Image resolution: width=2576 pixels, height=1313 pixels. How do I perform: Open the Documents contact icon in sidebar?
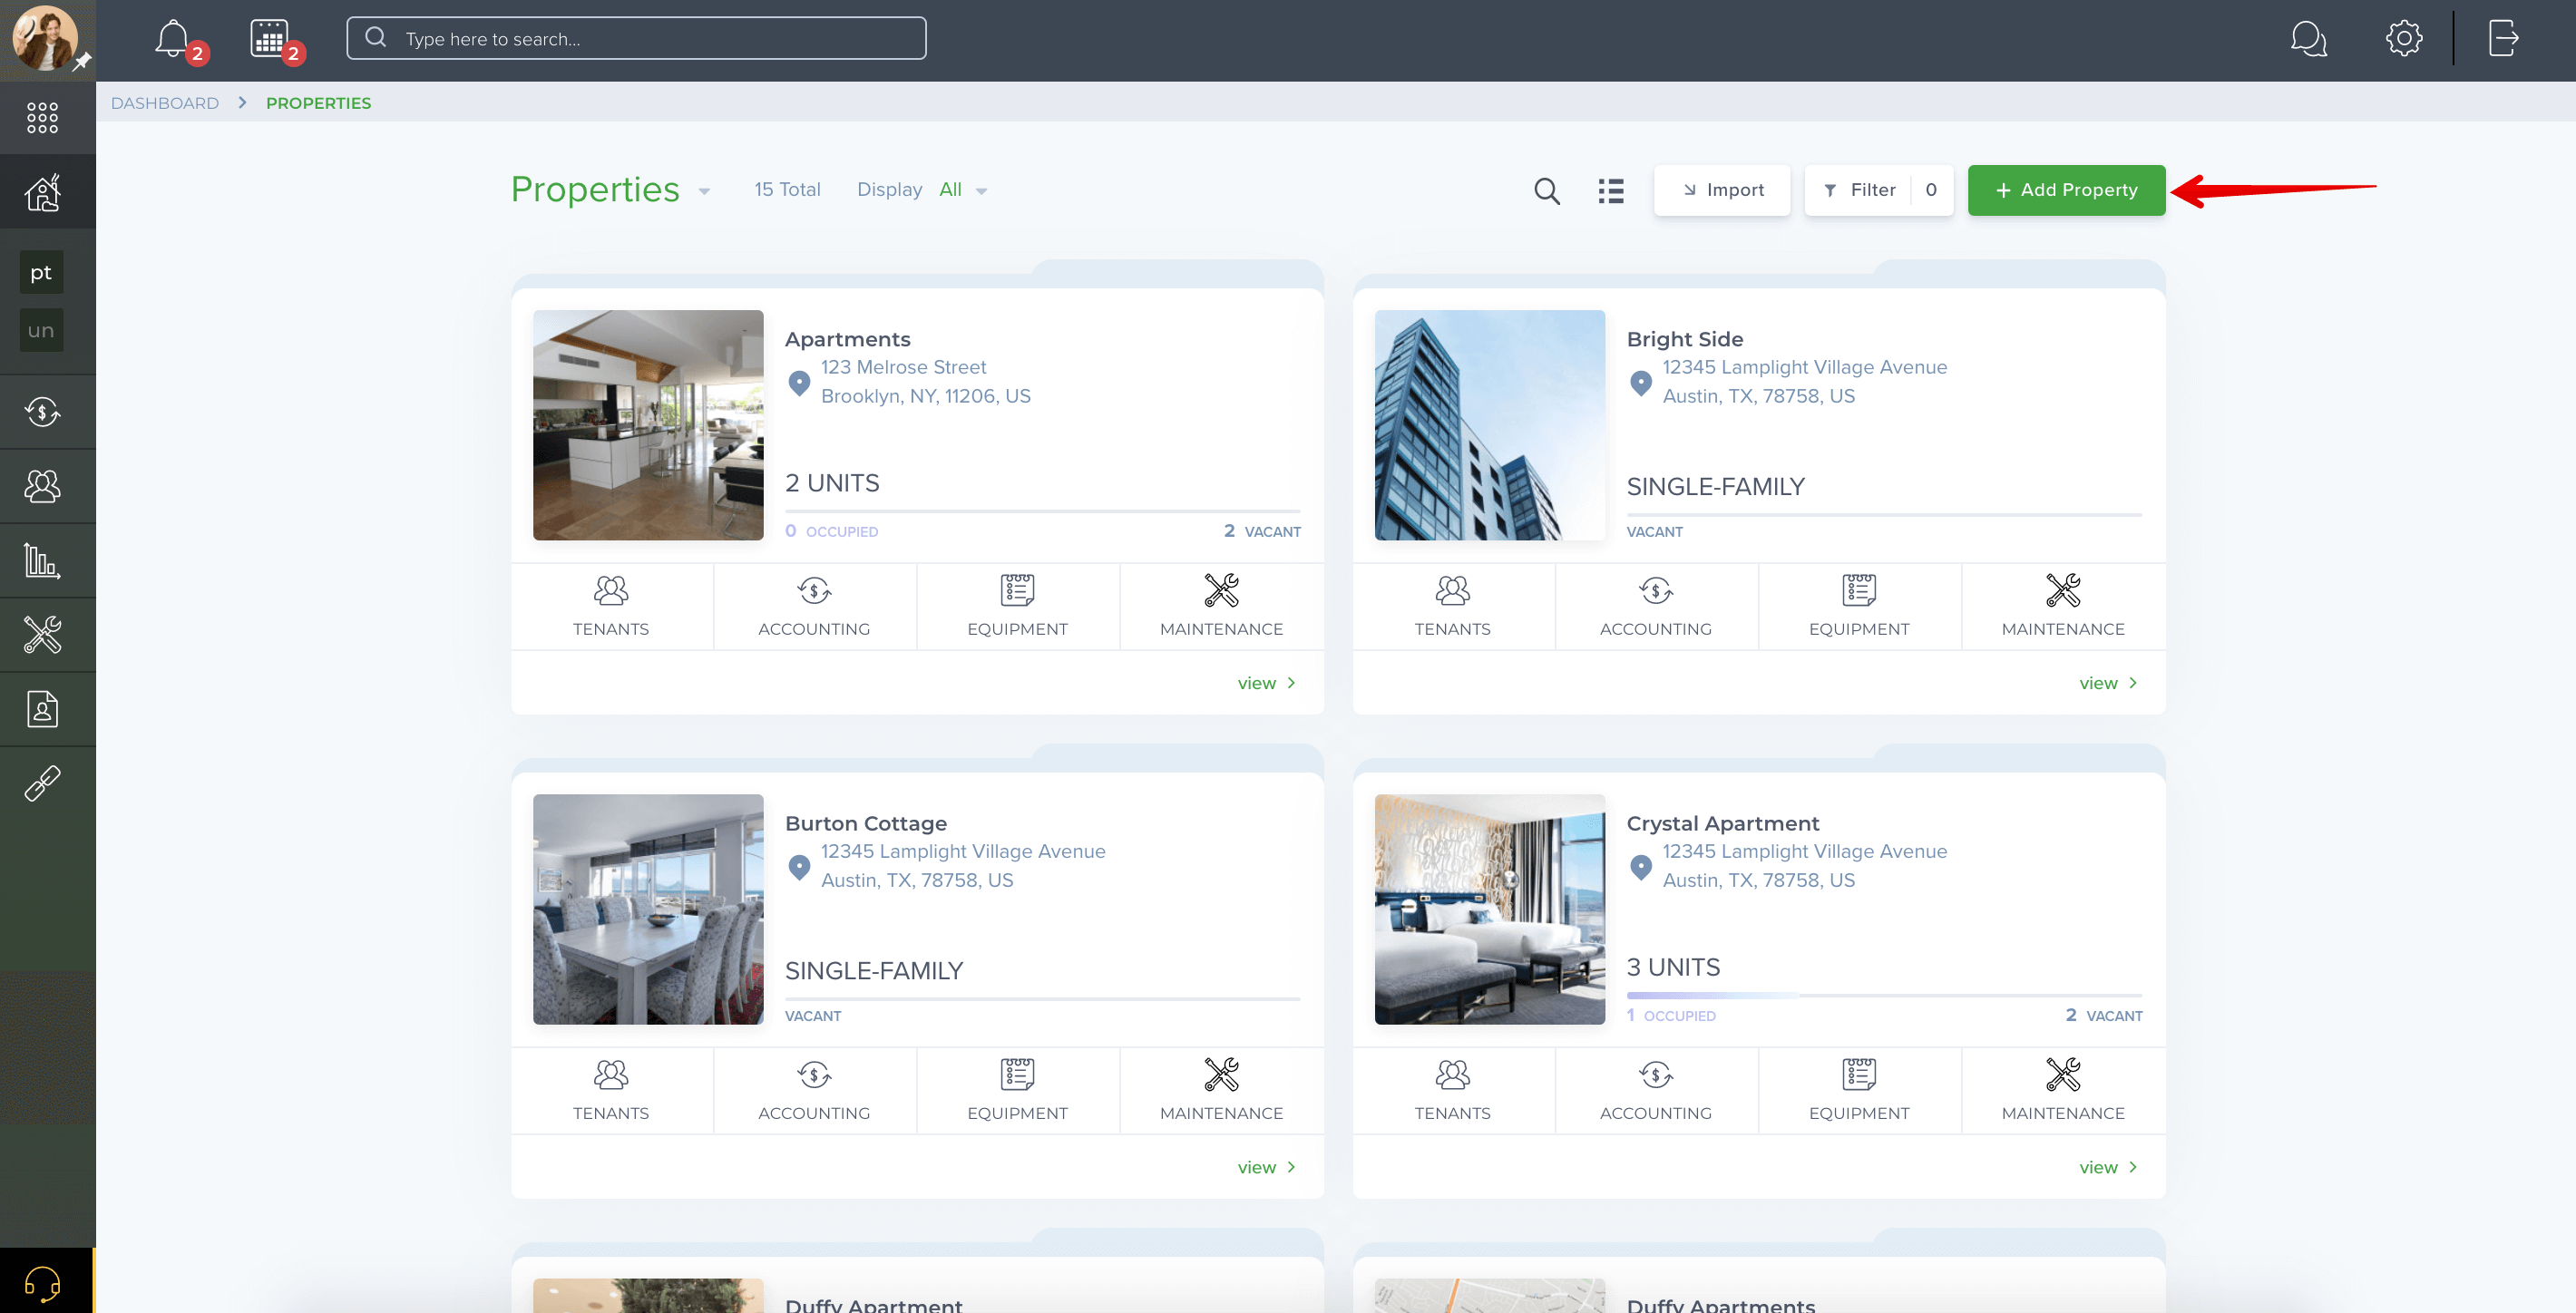click(42, 708)
